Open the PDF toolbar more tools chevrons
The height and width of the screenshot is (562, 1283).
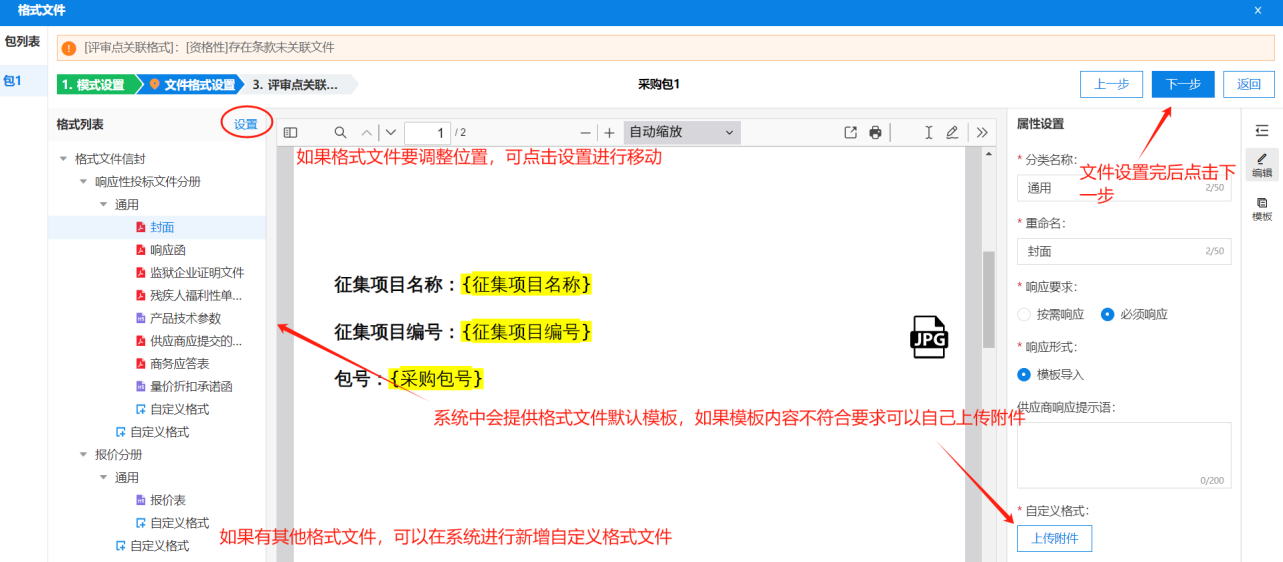982,132
